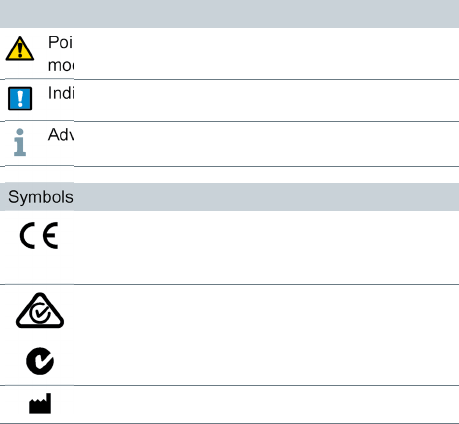The image size is (459, 424).
Task: Click the yellow warning triangle icon
Action: pyautogui.click(x=20, y=49)
